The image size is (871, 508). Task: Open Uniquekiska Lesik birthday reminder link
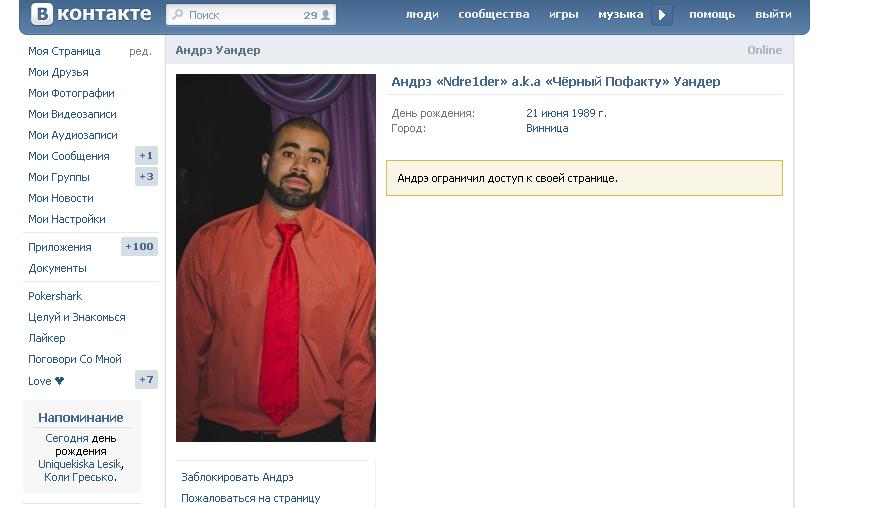click(x=81, y=464)
